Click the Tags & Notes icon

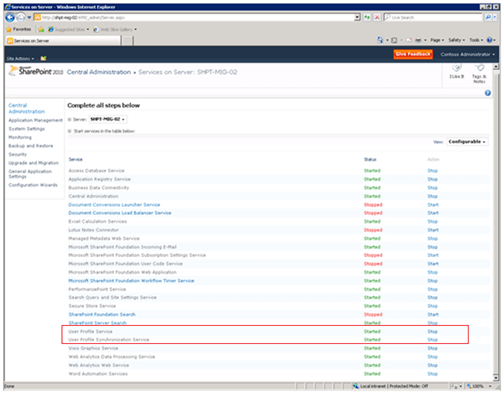tap(479, 73)
